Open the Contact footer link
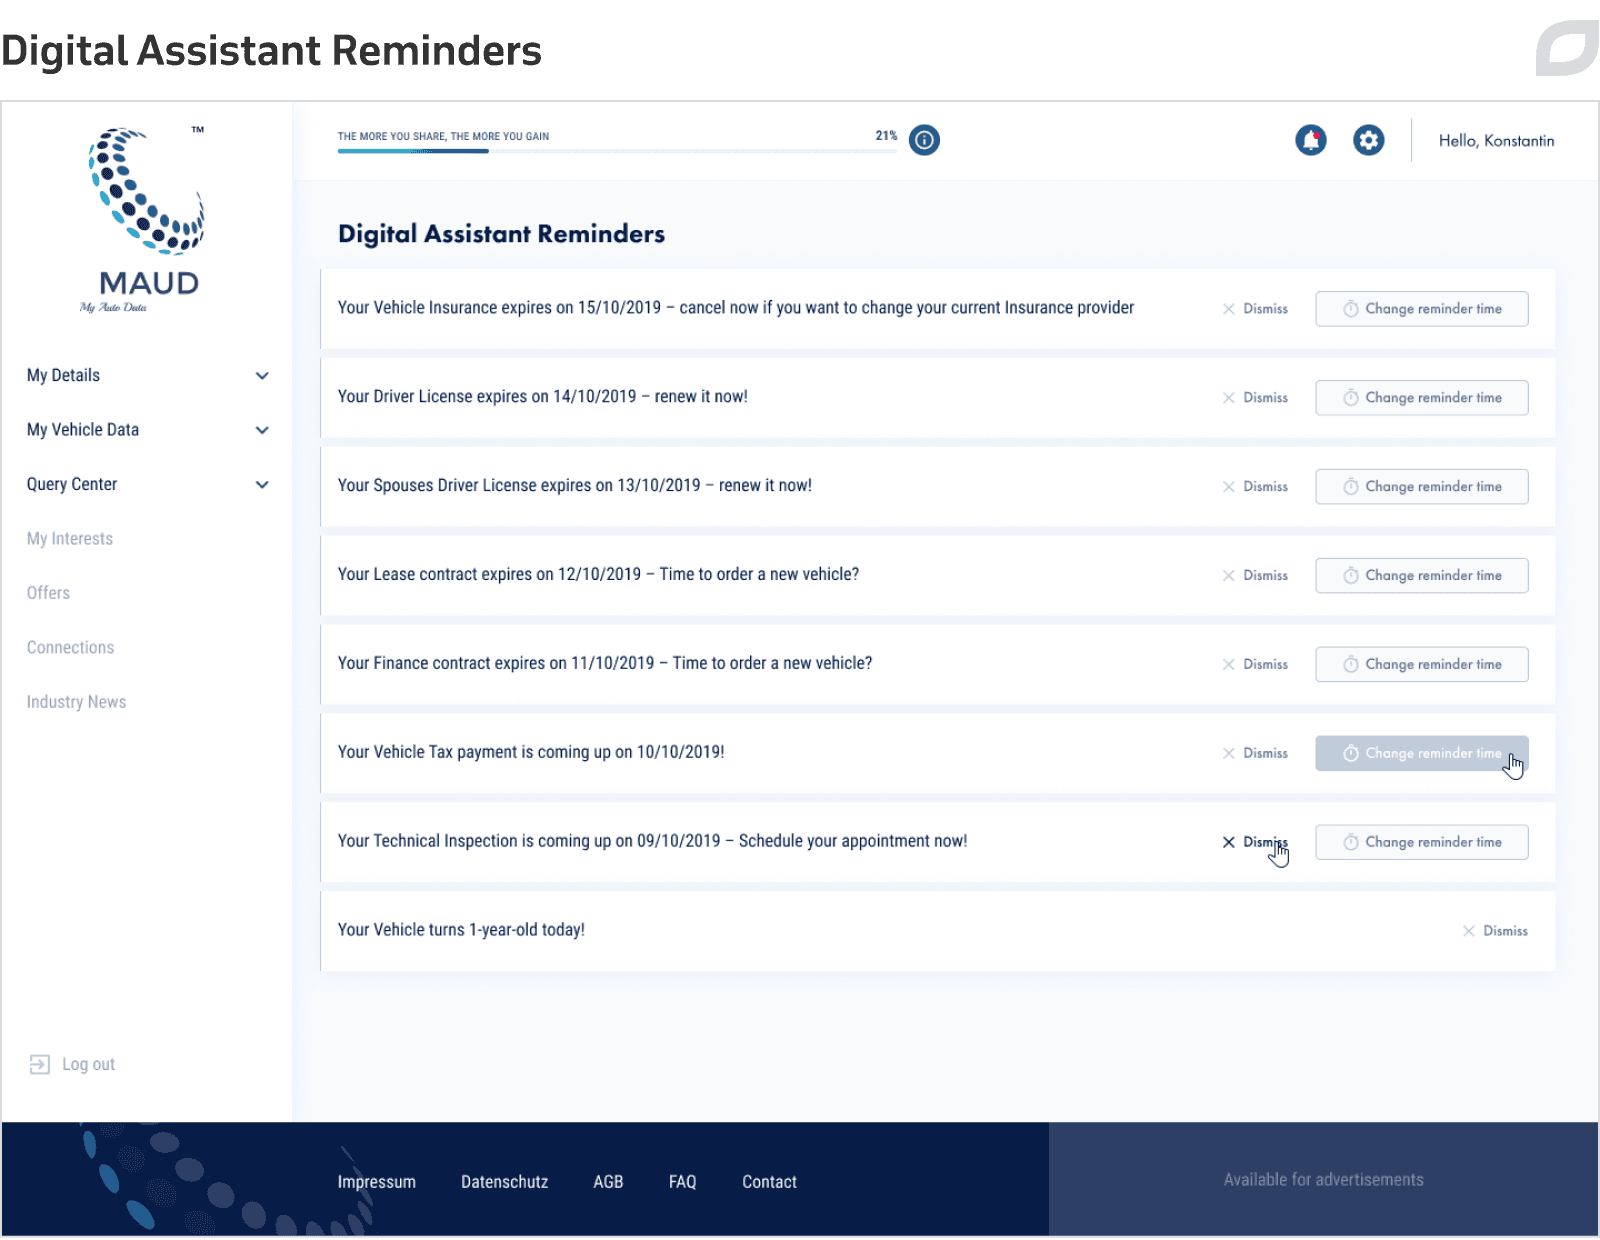The width and height of the screenshot is (1600, 1240). point(769,1182)
